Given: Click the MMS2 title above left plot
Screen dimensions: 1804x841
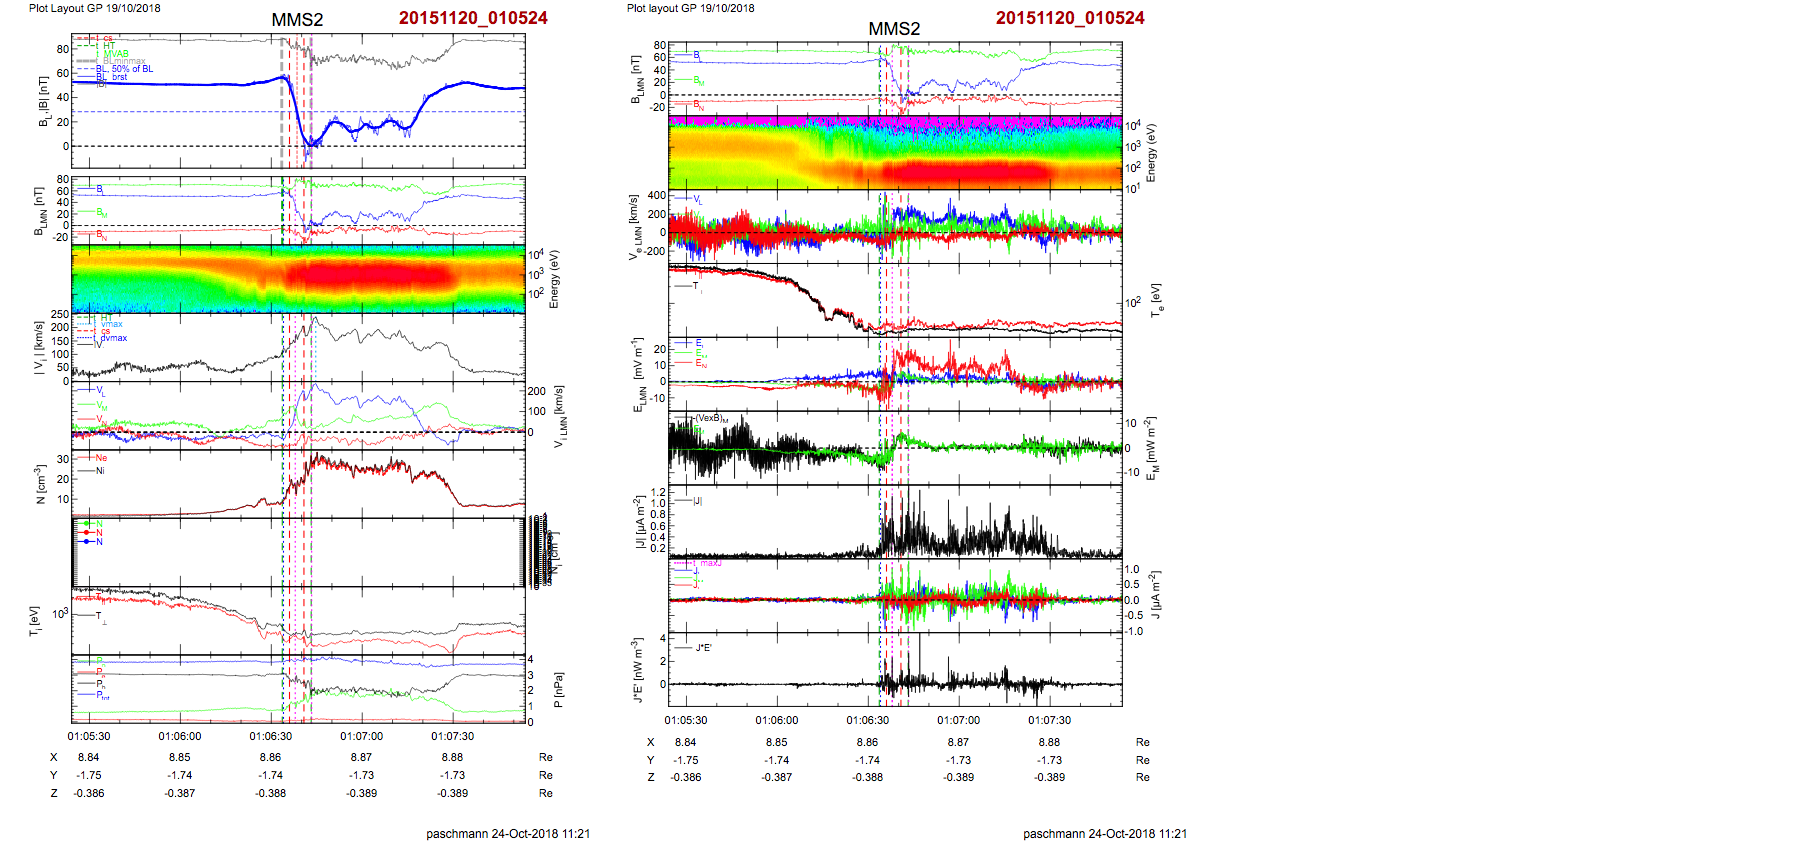Looking at the screenshot, I should (297, 20).
